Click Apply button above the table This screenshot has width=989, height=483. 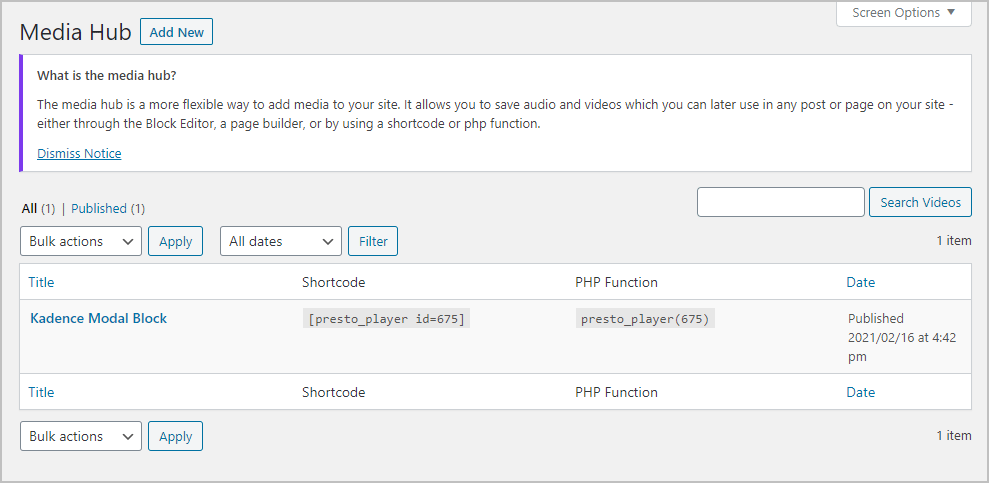click(175, 241)
